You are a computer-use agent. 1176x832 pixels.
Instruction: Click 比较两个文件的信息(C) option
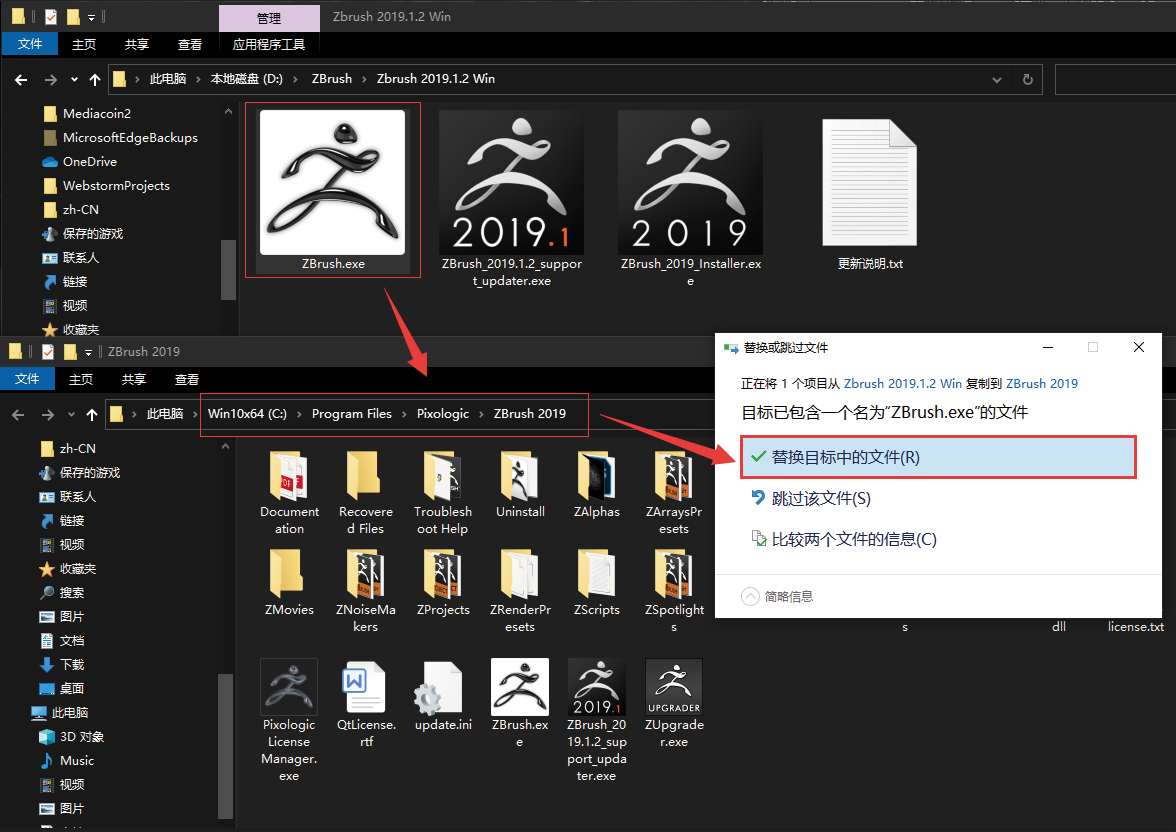[853, 539]
